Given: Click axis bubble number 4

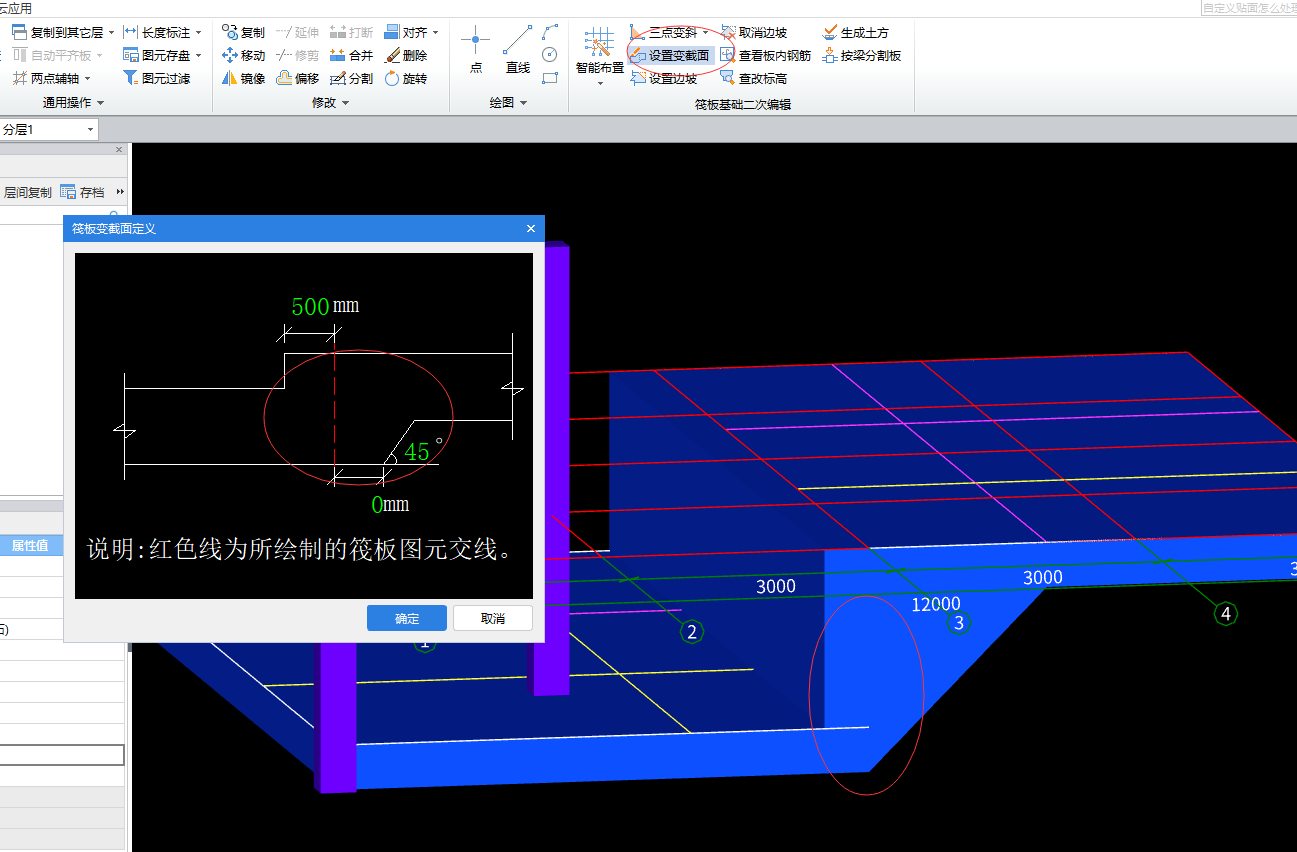Looking at the screenshot, I should coord(1226,613).
